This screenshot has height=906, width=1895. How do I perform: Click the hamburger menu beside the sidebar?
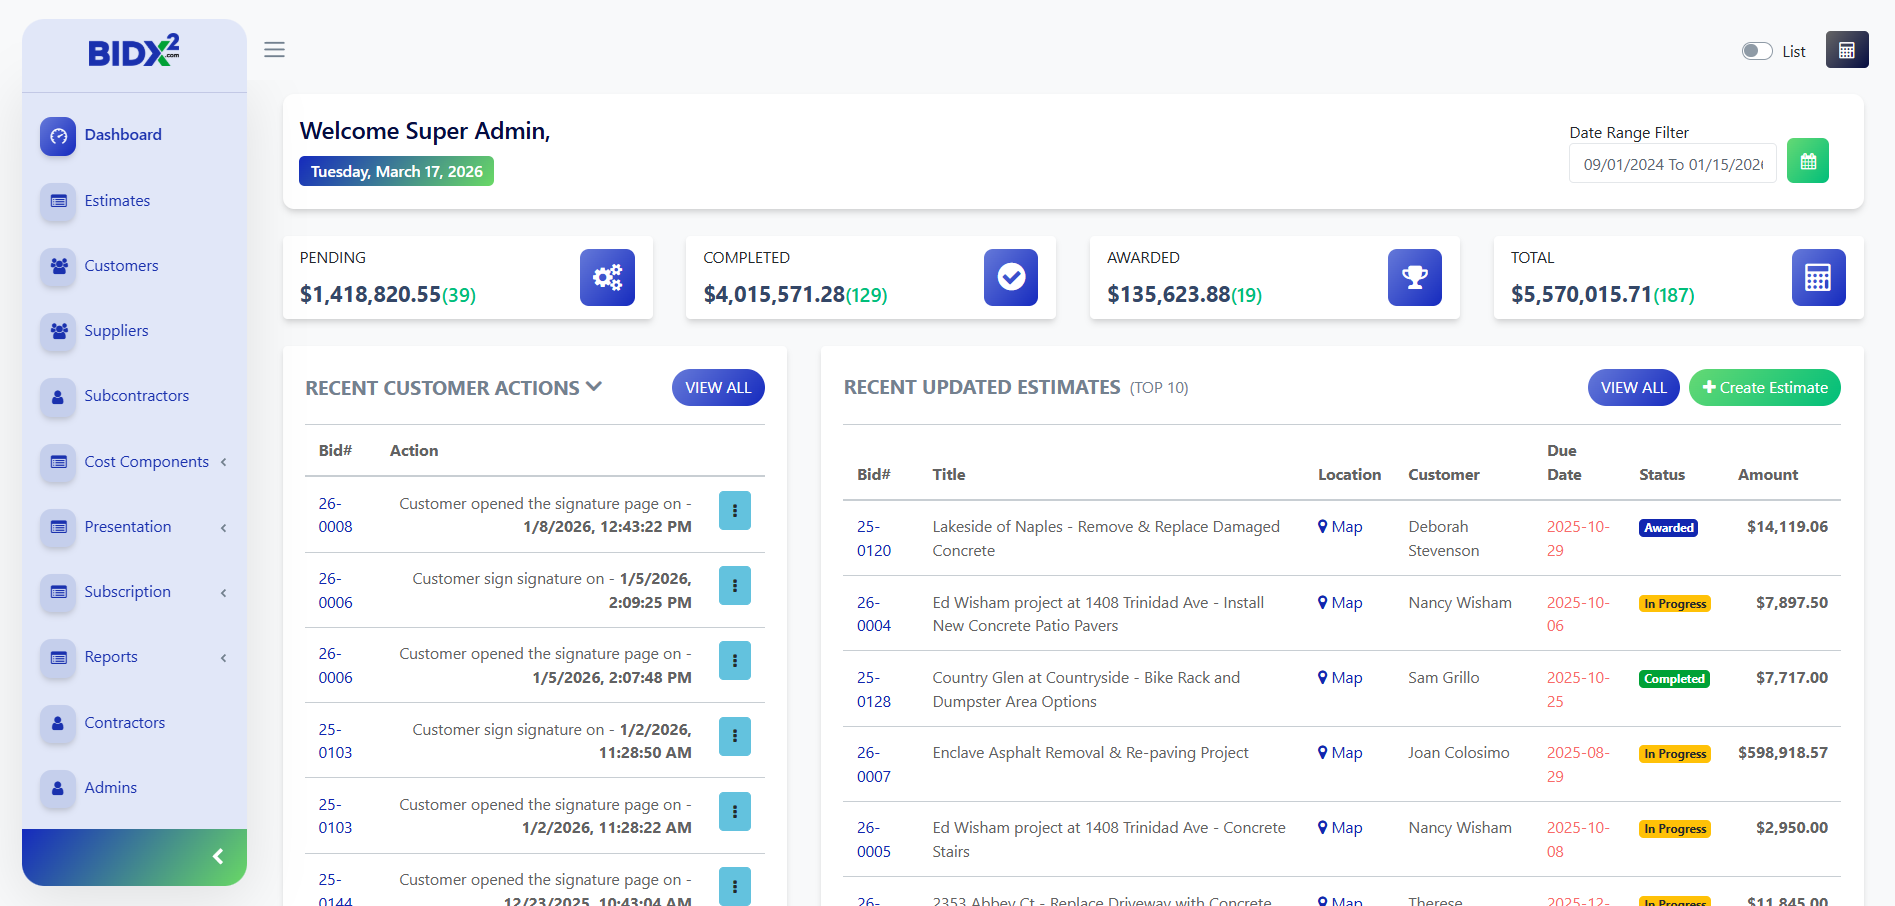click(x=274, y=49)
